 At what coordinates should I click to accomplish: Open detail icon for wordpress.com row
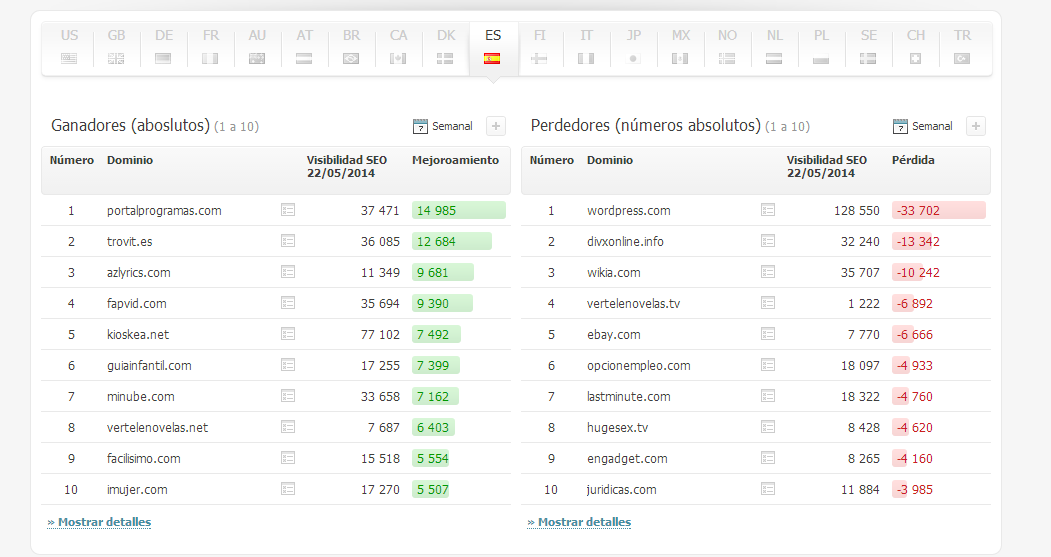coord(768,210)
